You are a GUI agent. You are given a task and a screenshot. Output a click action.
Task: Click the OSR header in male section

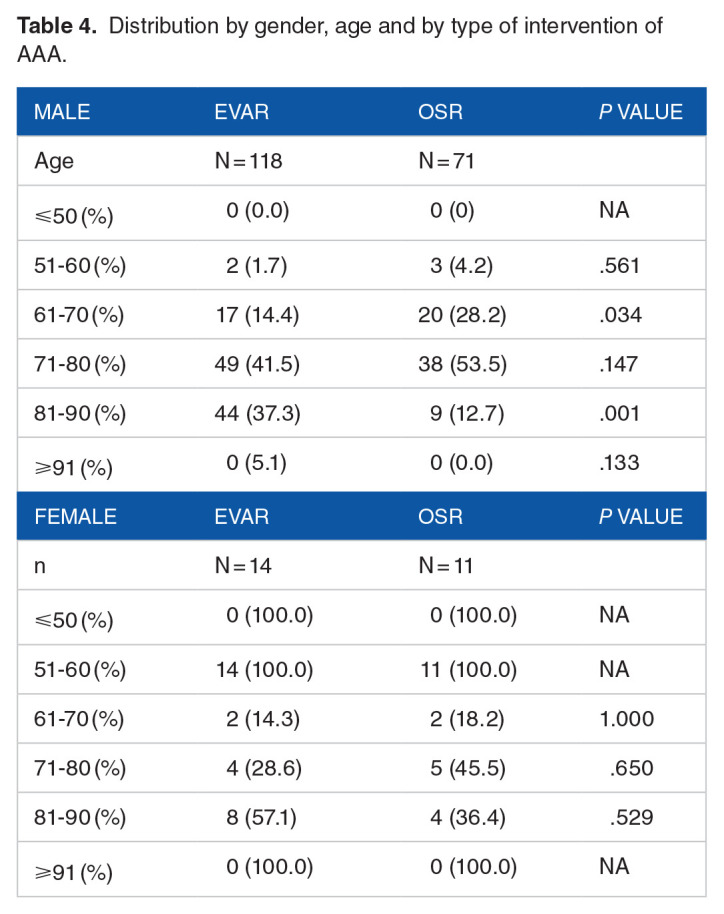pos(440,112)
